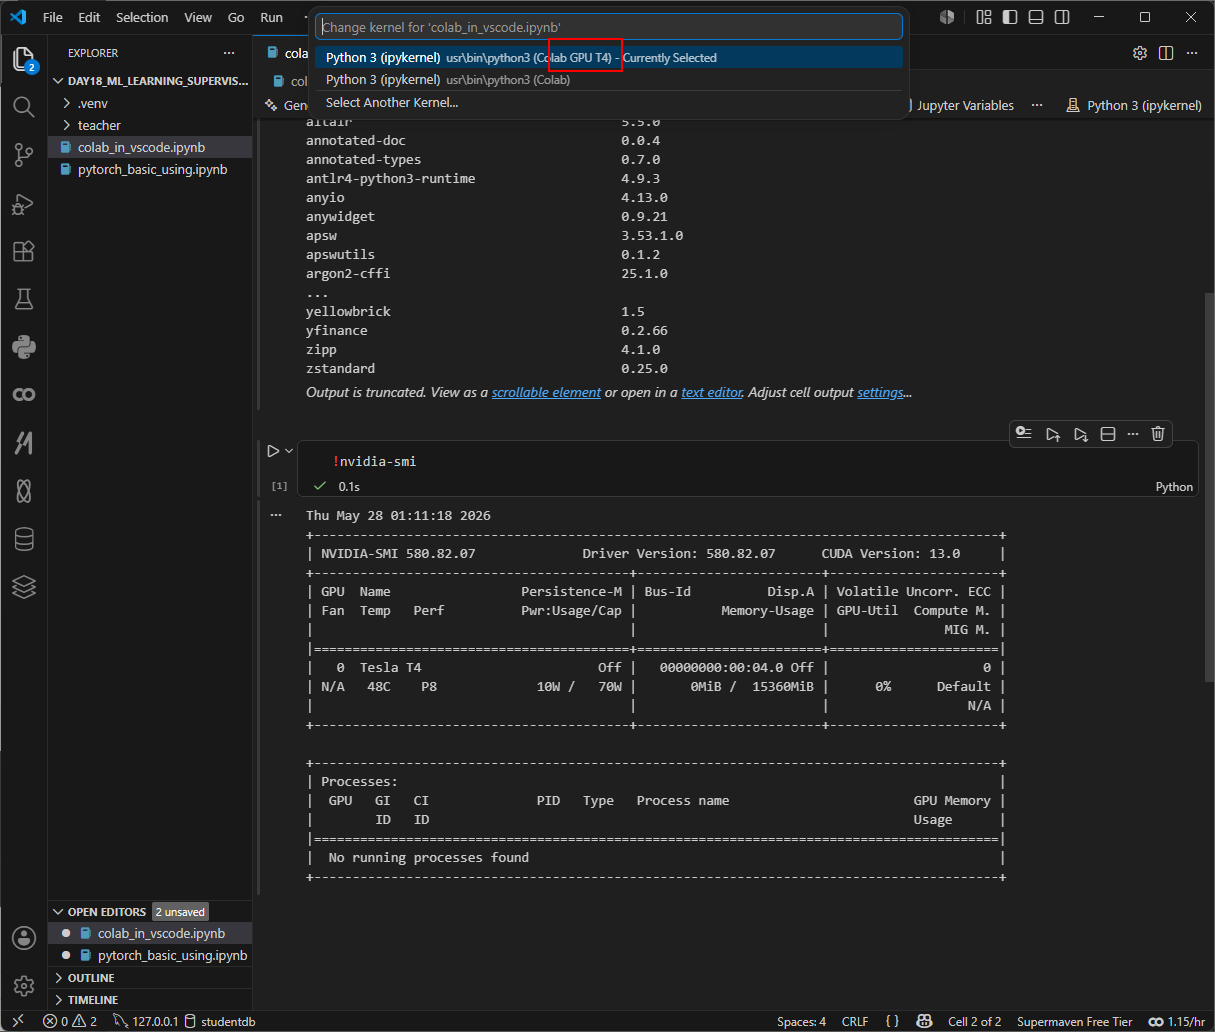Open the Run menu
1215x1032 pixels.
pos(271,17)
